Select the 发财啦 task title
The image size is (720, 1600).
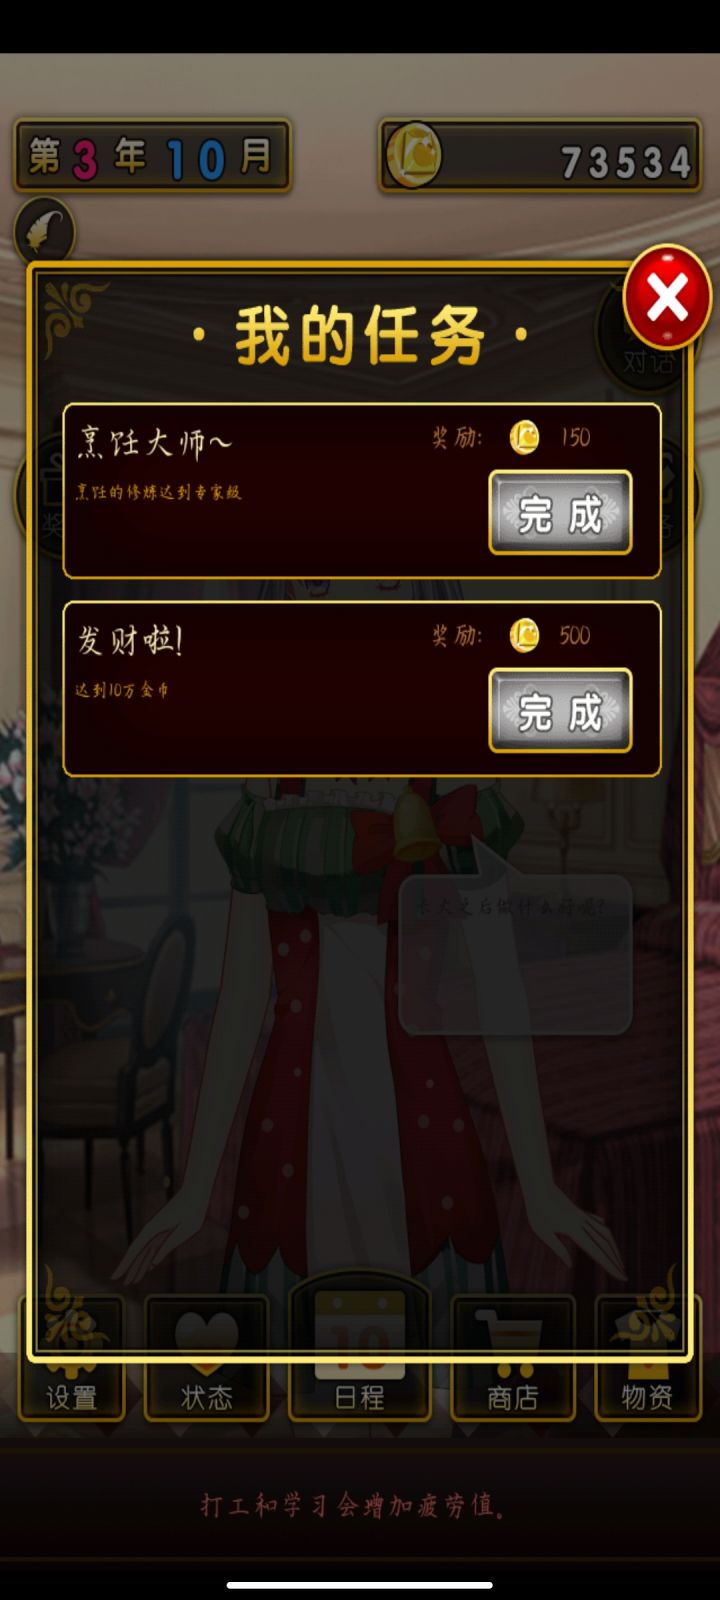pyautogui.click(x=130, y=640)
